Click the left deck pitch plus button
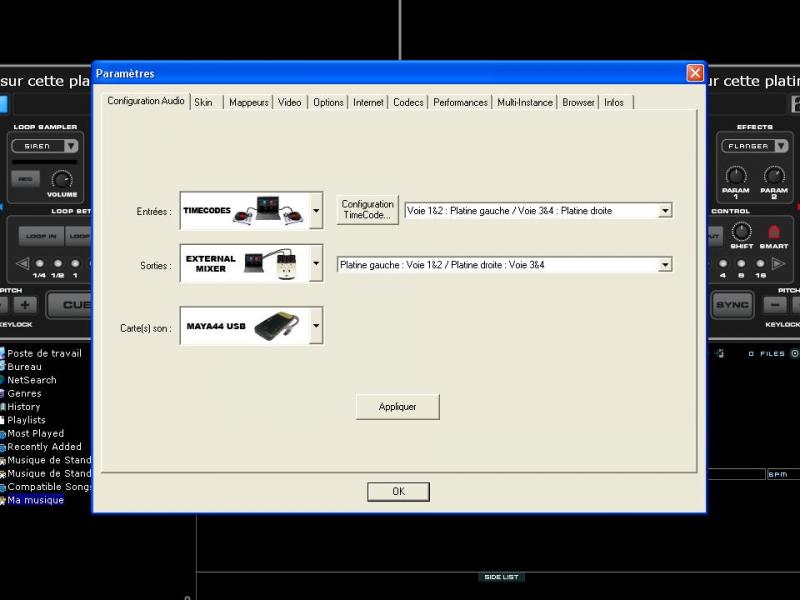This screenshot has height=600, width=800. 24,305
